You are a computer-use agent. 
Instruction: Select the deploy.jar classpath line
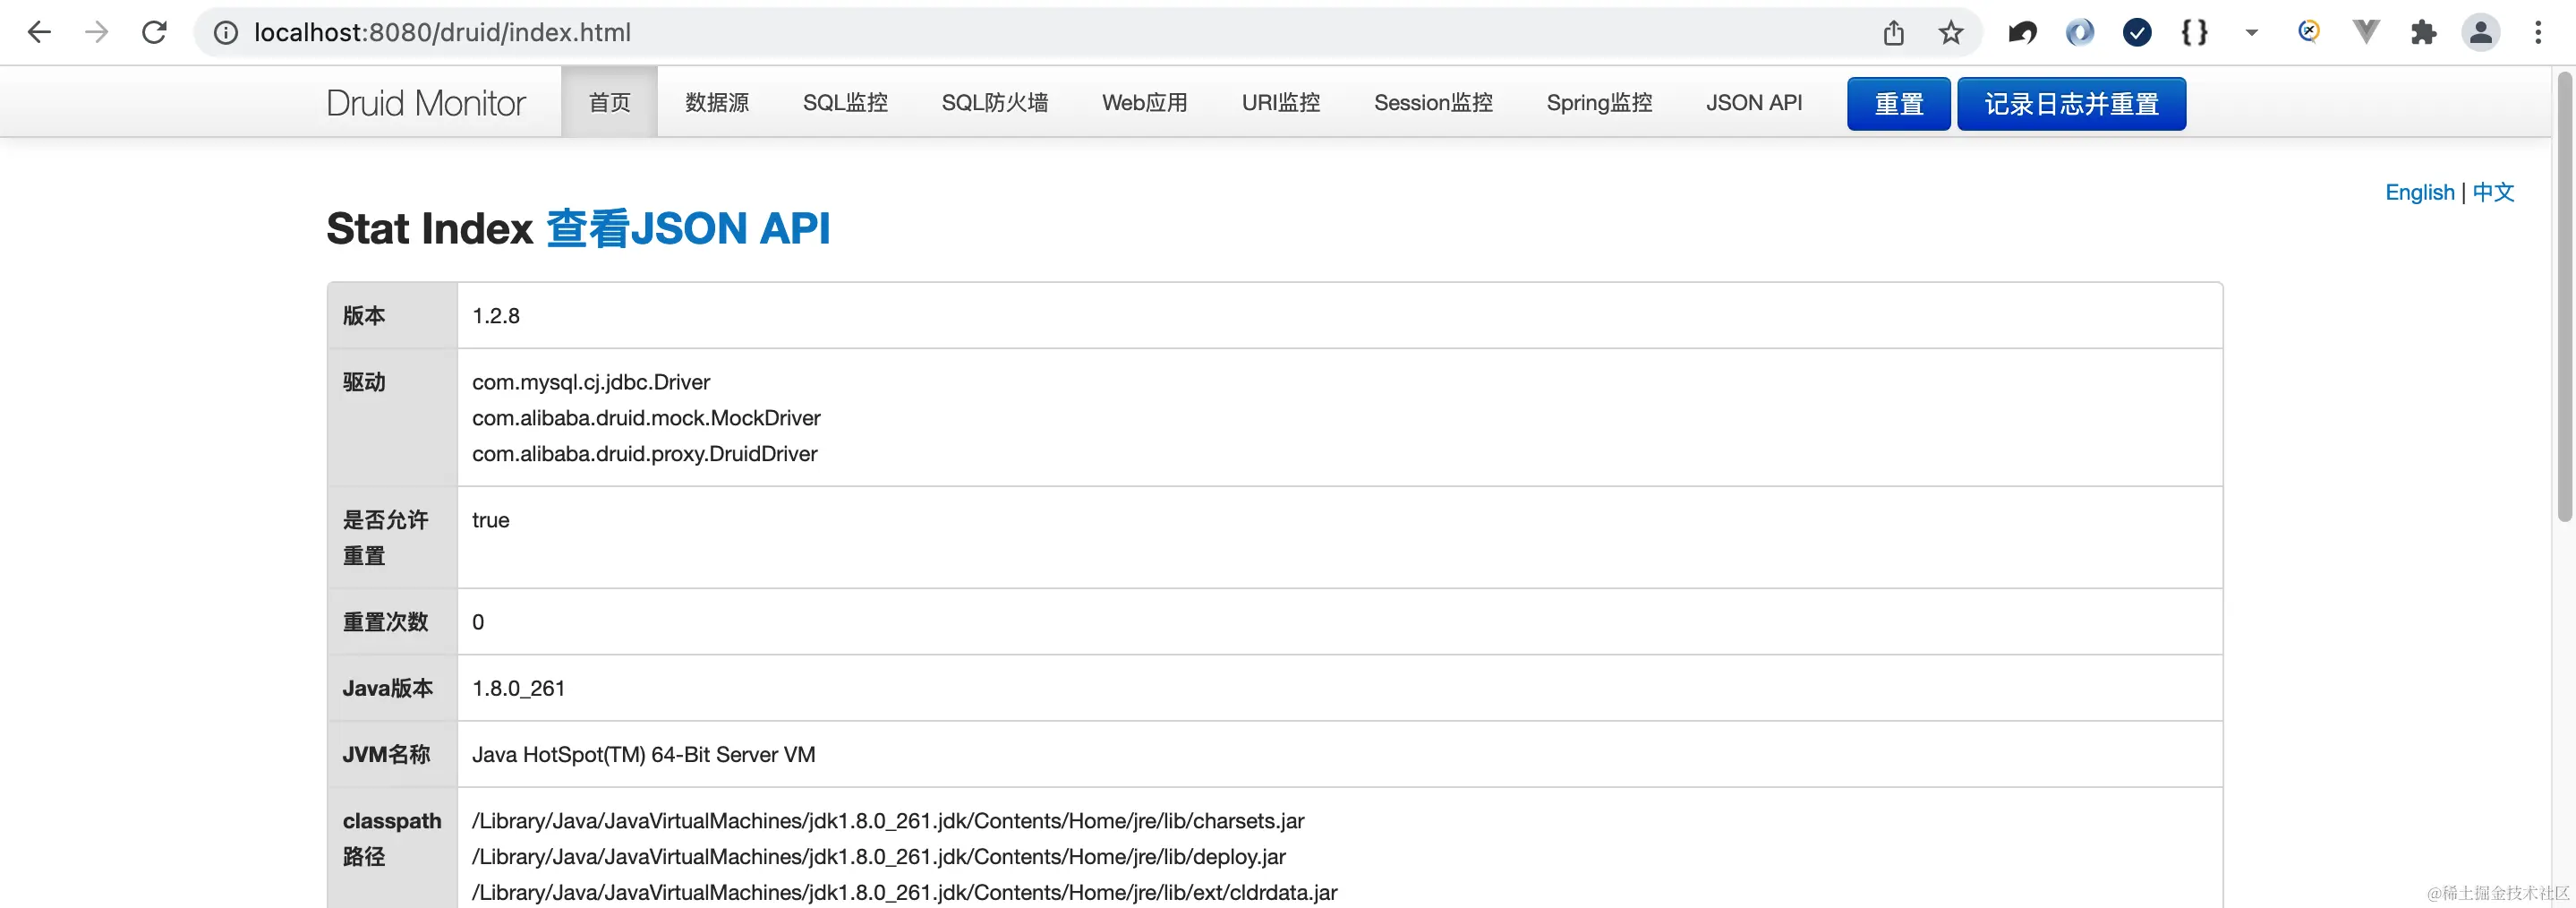click(x=879, y=857)
